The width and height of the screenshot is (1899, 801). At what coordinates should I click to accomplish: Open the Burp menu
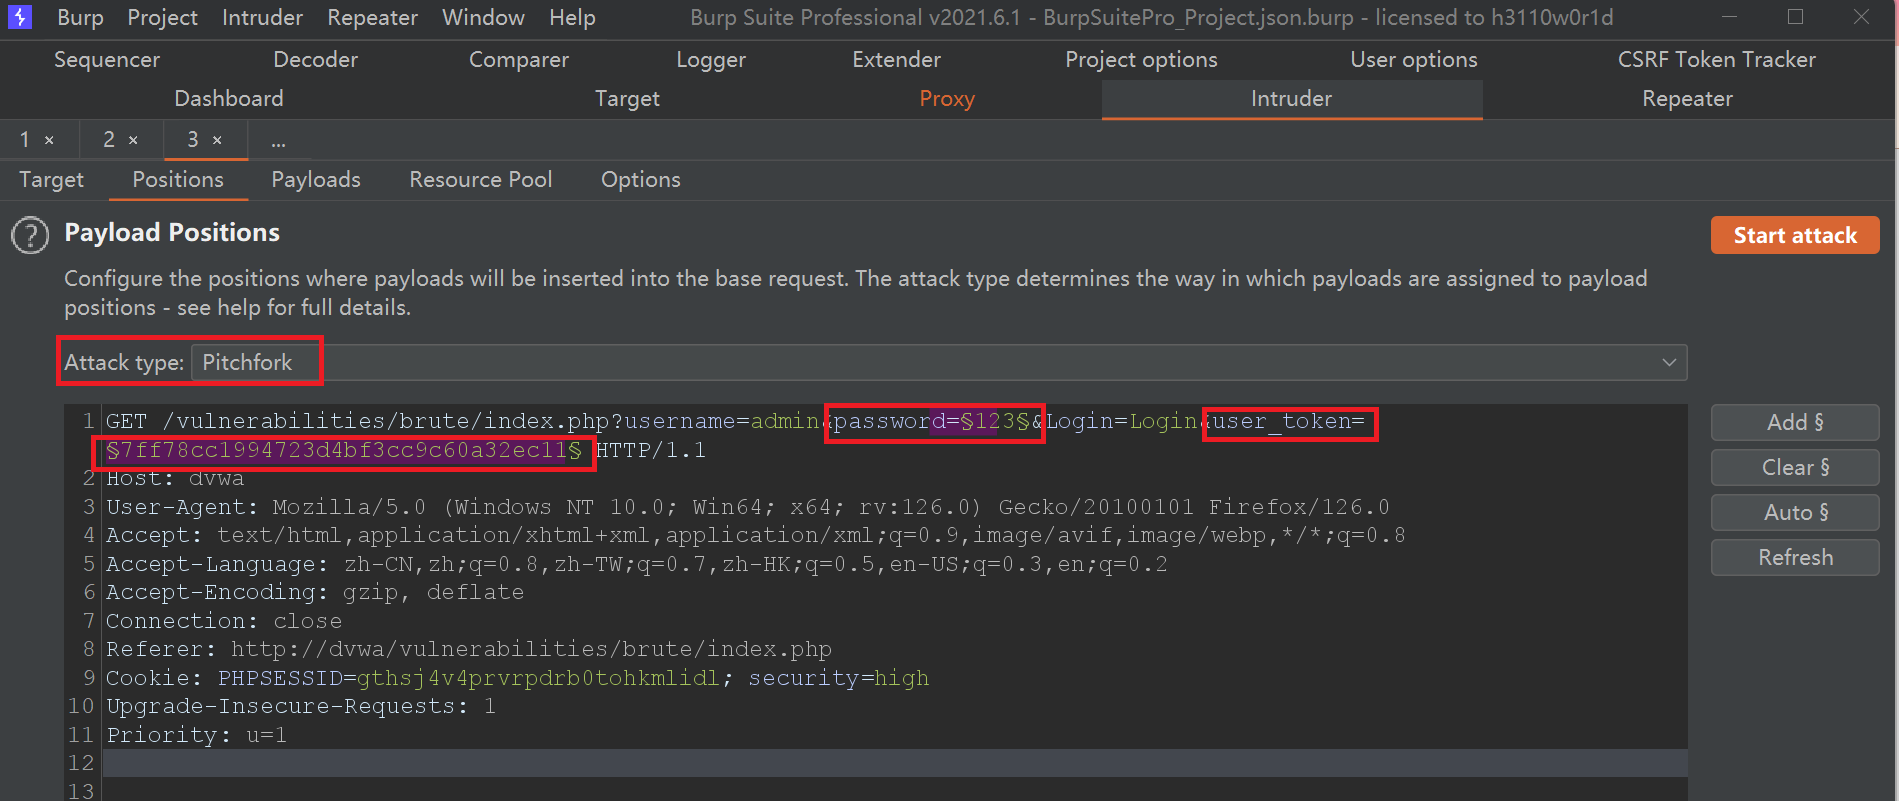pos(81,17)
